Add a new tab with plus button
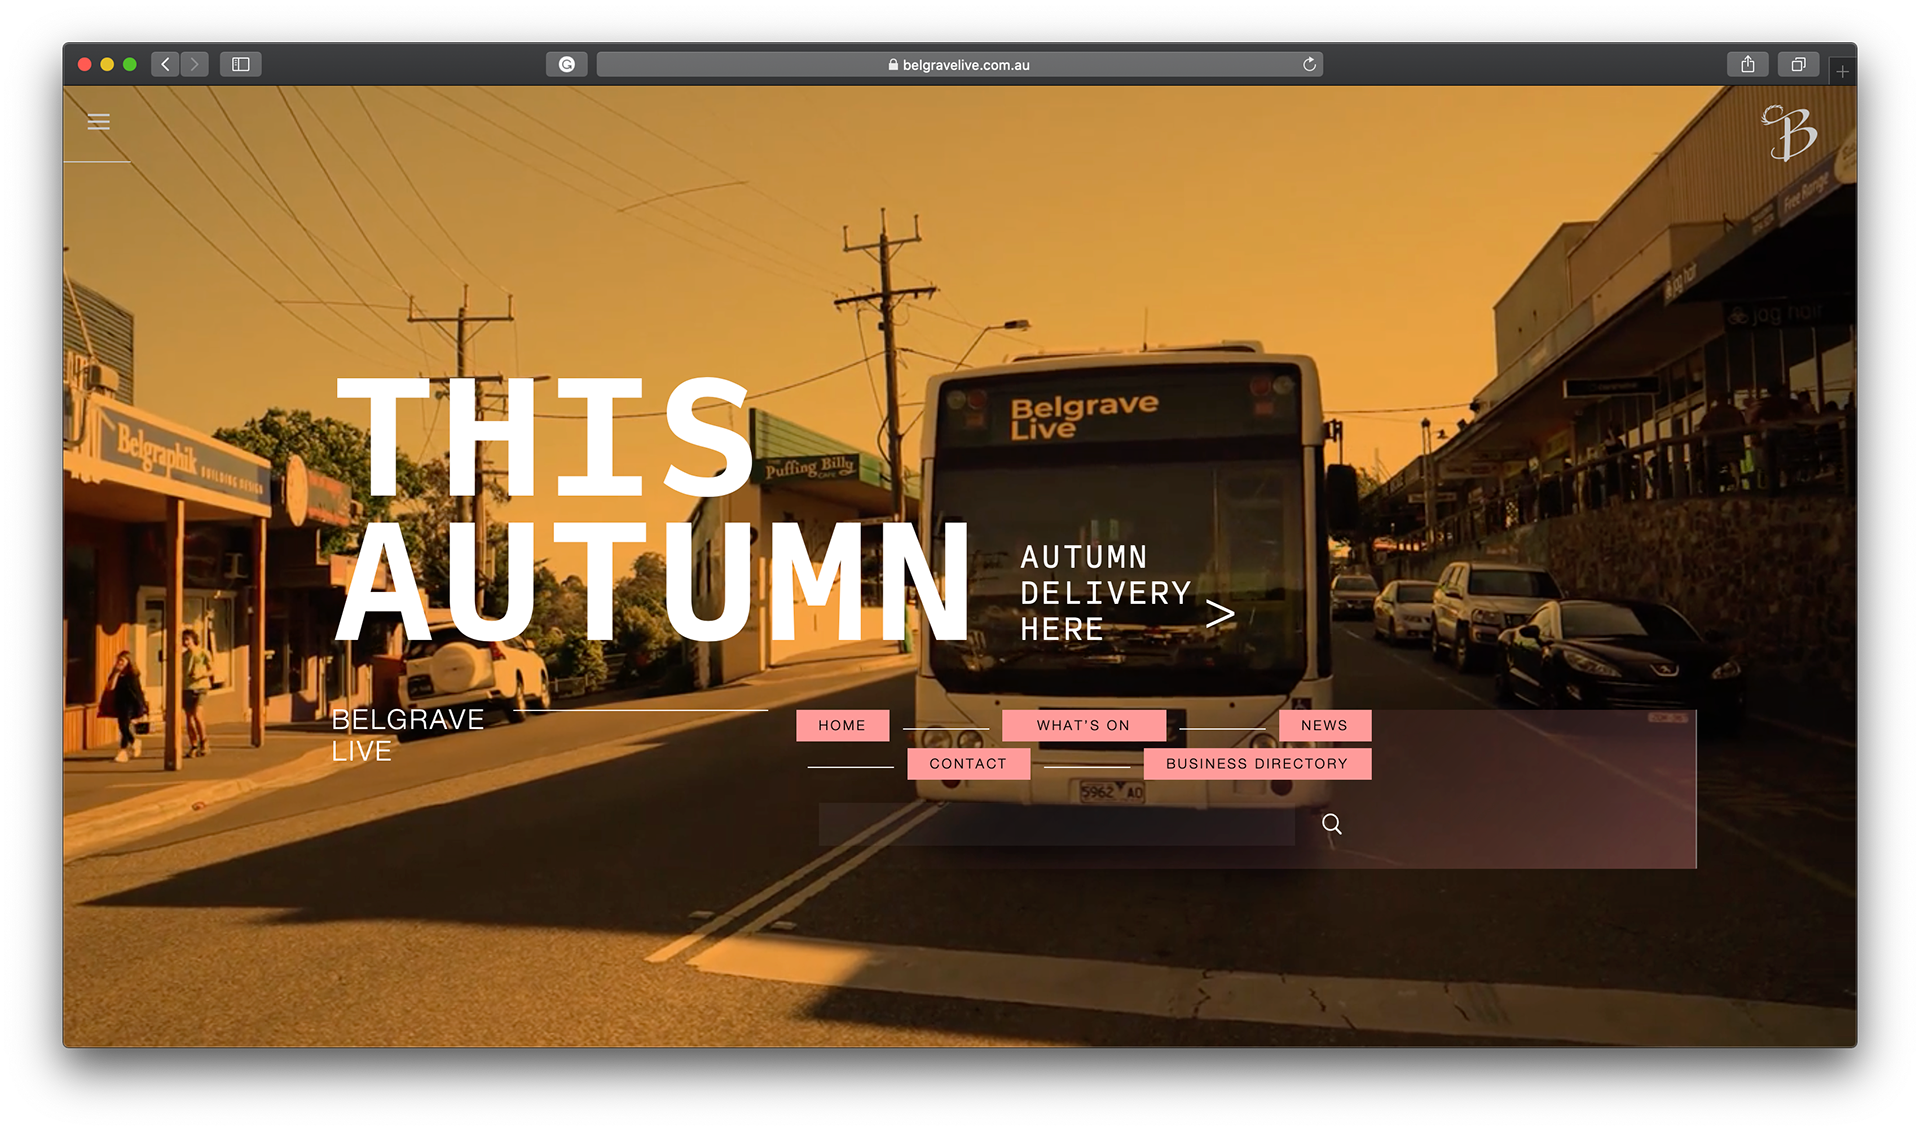Image resolution: width=1920 pixels, height=1131 pixels. pos(1842,71)
